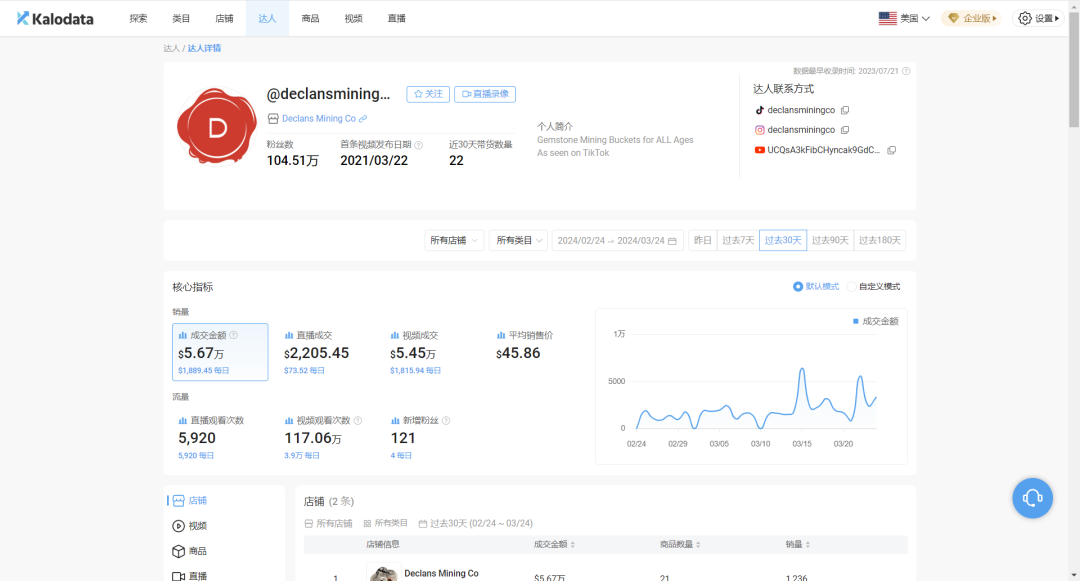Open the Declans Mining Co link under username
The width and height of the screenshot is (1080, 581).
click(319, 119)
